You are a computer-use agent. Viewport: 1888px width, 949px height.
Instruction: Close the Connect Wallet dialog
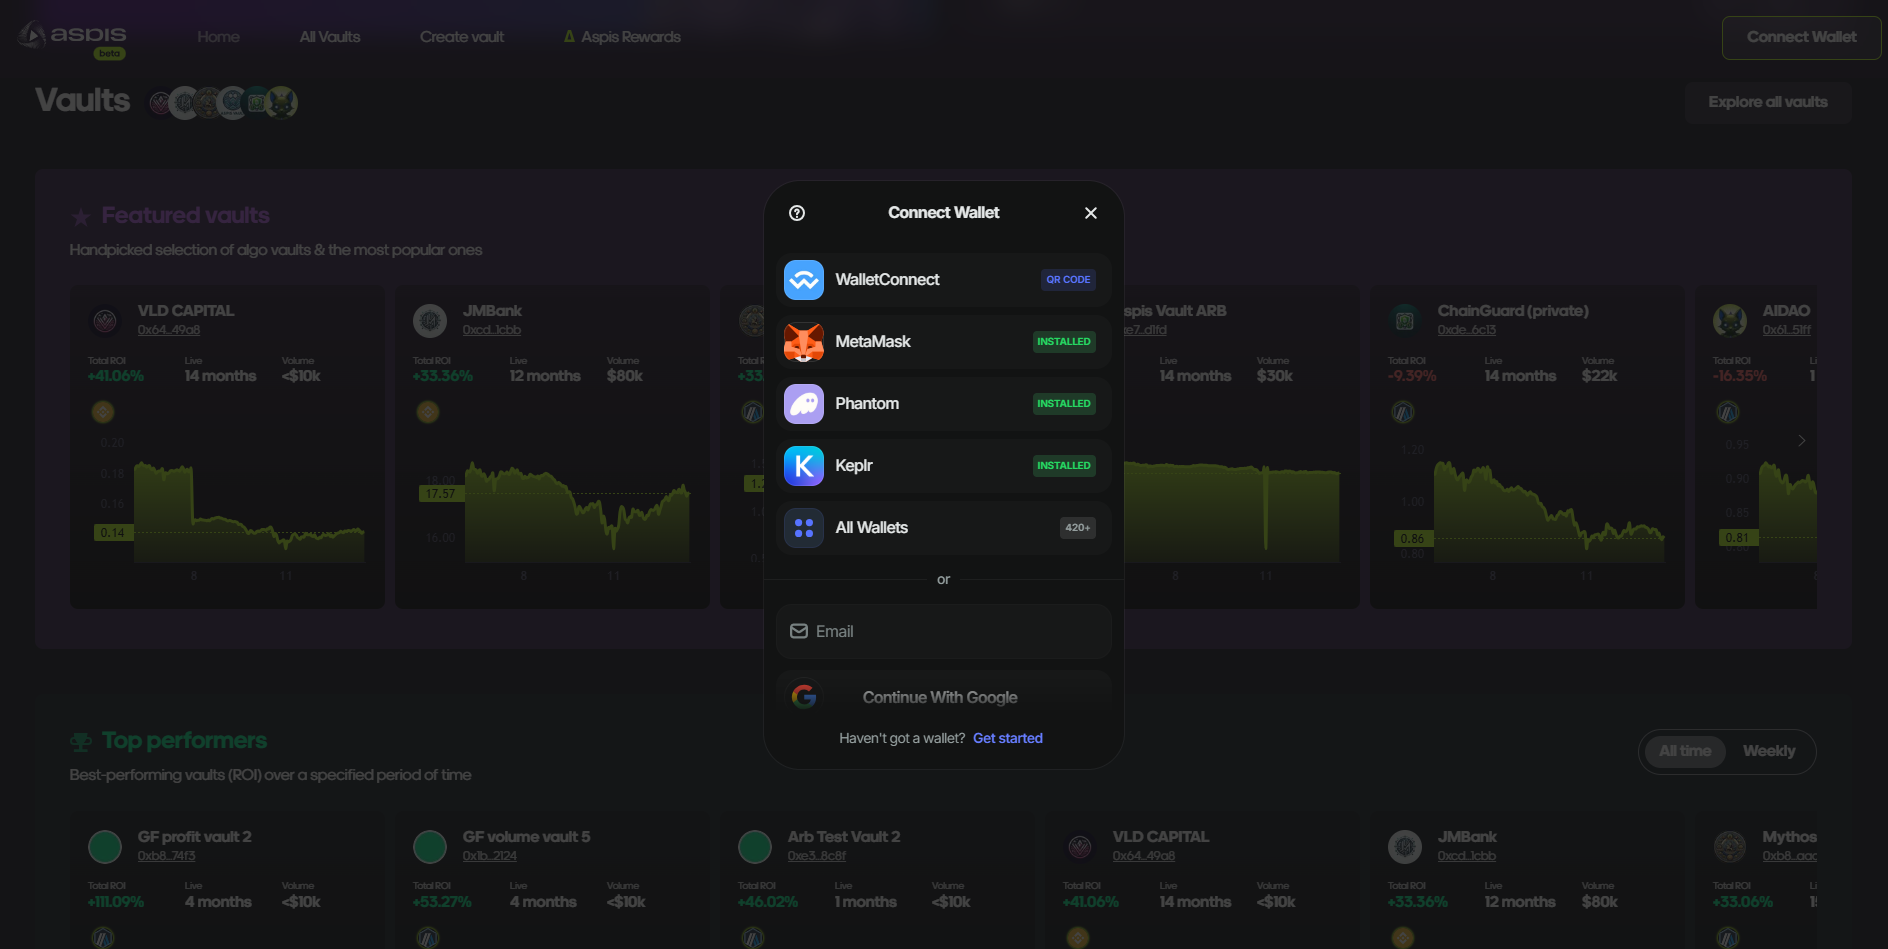(x=1090, y=213)
